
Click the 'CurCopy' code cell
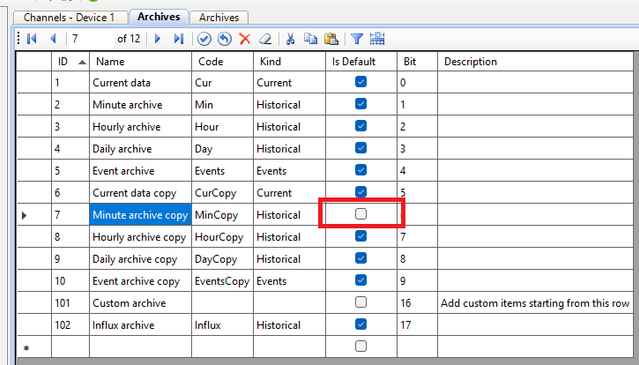click(x=223, y=193)
